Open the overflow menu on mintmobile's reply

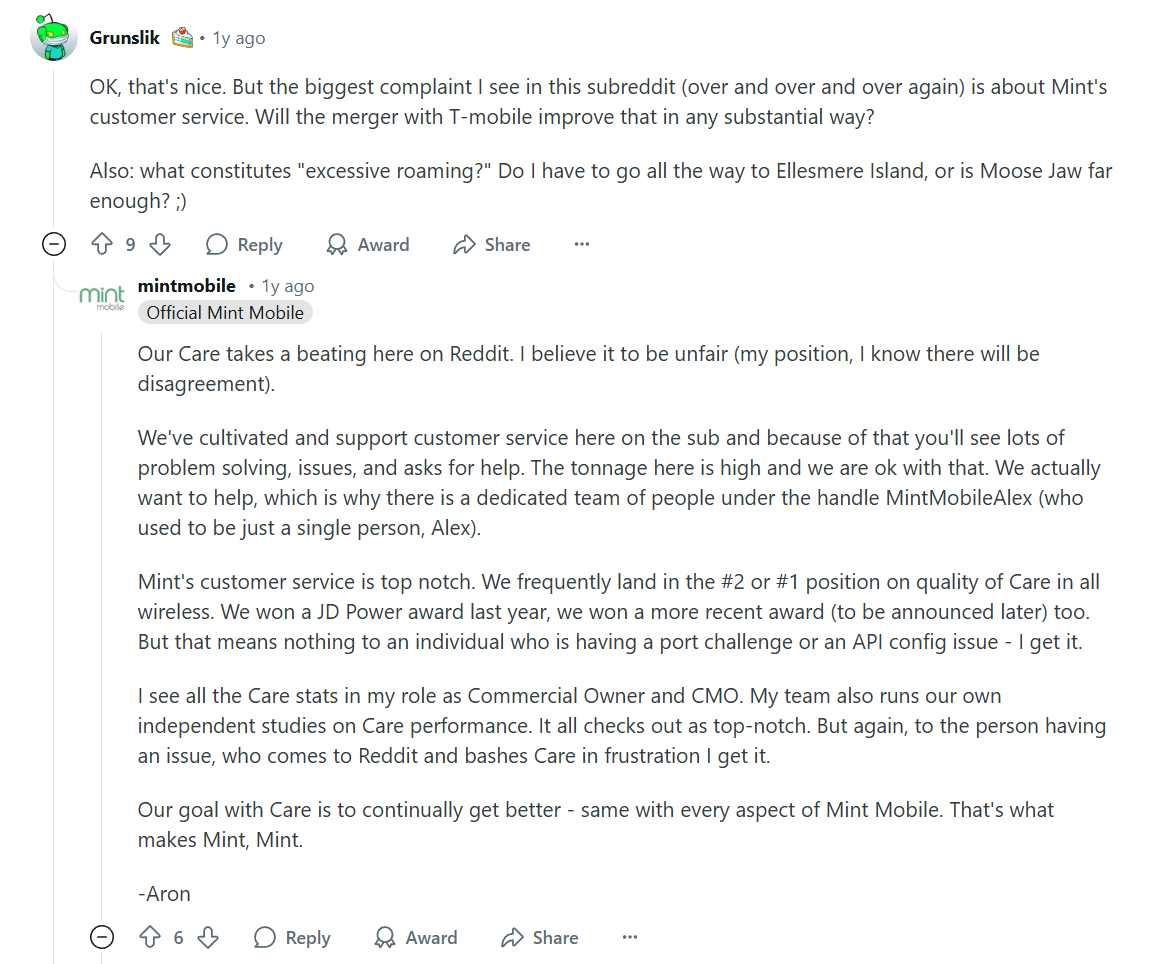coord(630,937)
